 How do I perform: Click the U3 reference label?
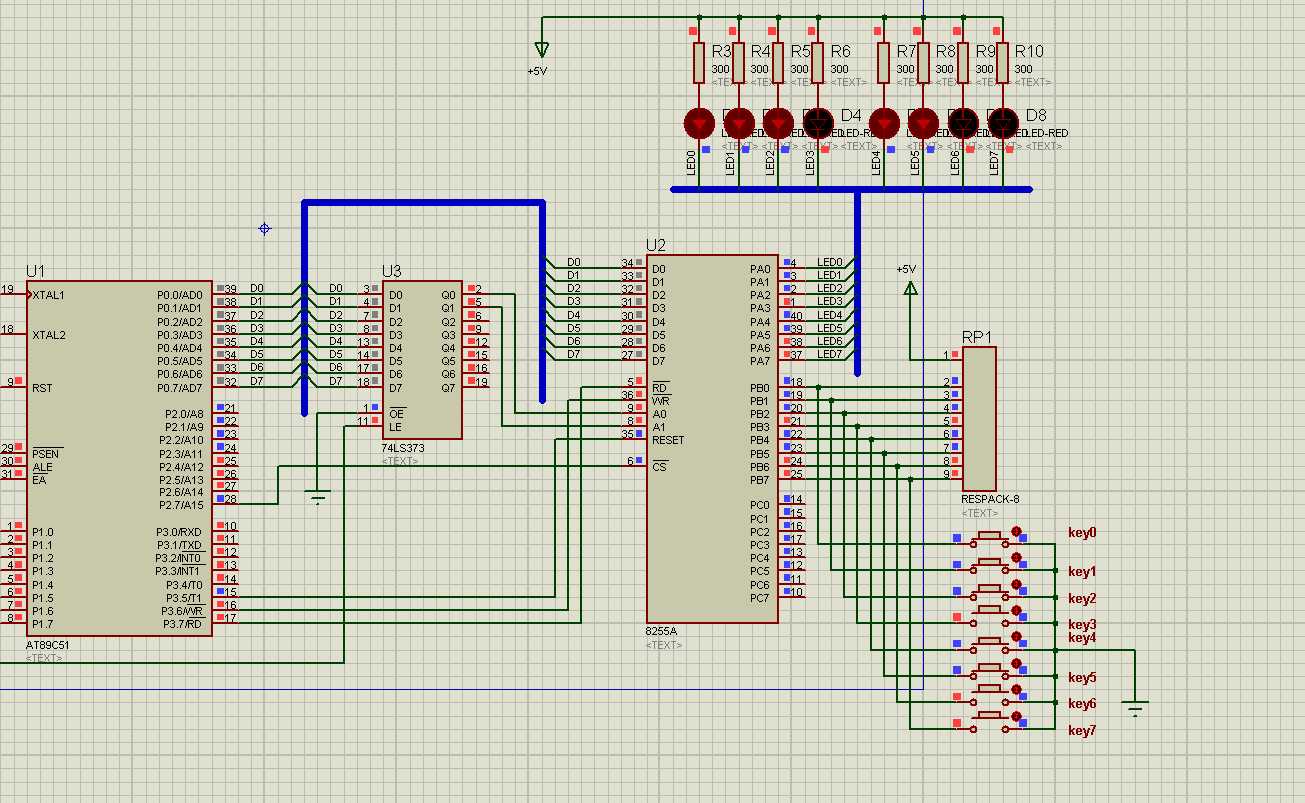[392, 271]
